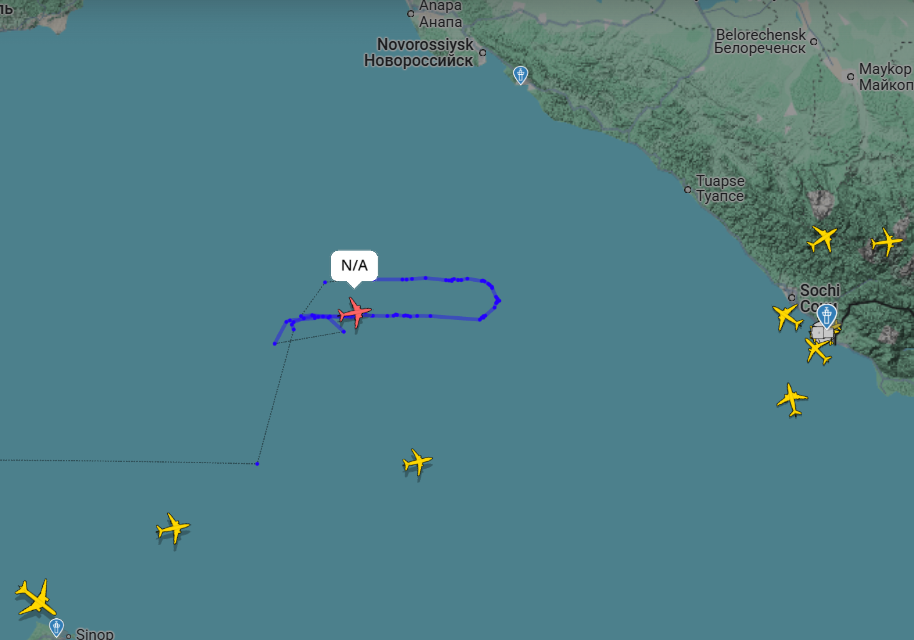914x640 pixels.
Task: Click the Belorechensk city label
Action: coord(760,41)
